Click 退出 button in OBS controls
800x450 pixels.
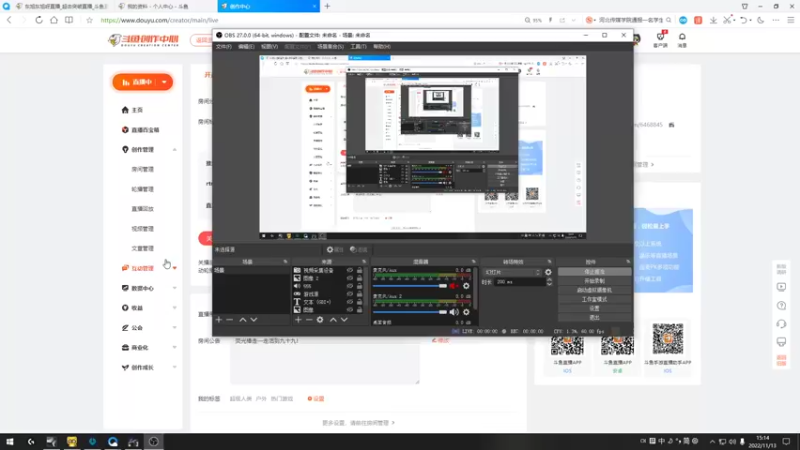(594, 318)
